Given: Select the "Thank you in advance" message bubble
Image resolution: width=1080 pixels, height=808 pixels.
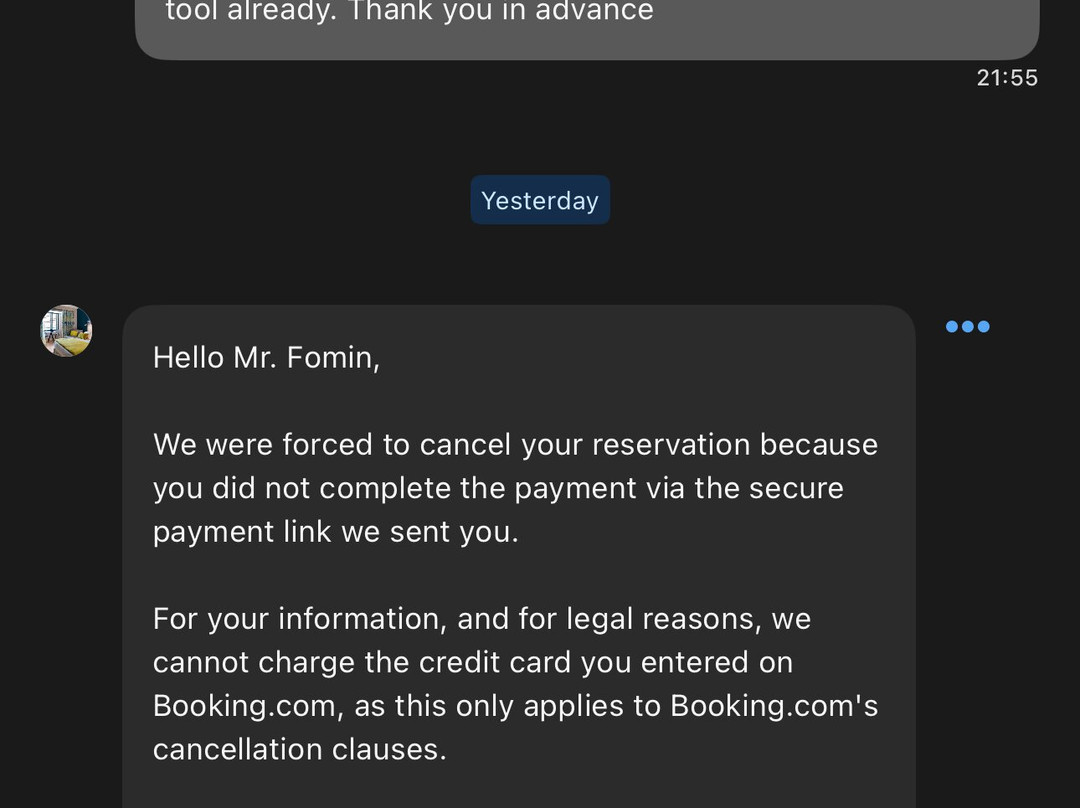Looking at the screenshot, I should point(586,24).
